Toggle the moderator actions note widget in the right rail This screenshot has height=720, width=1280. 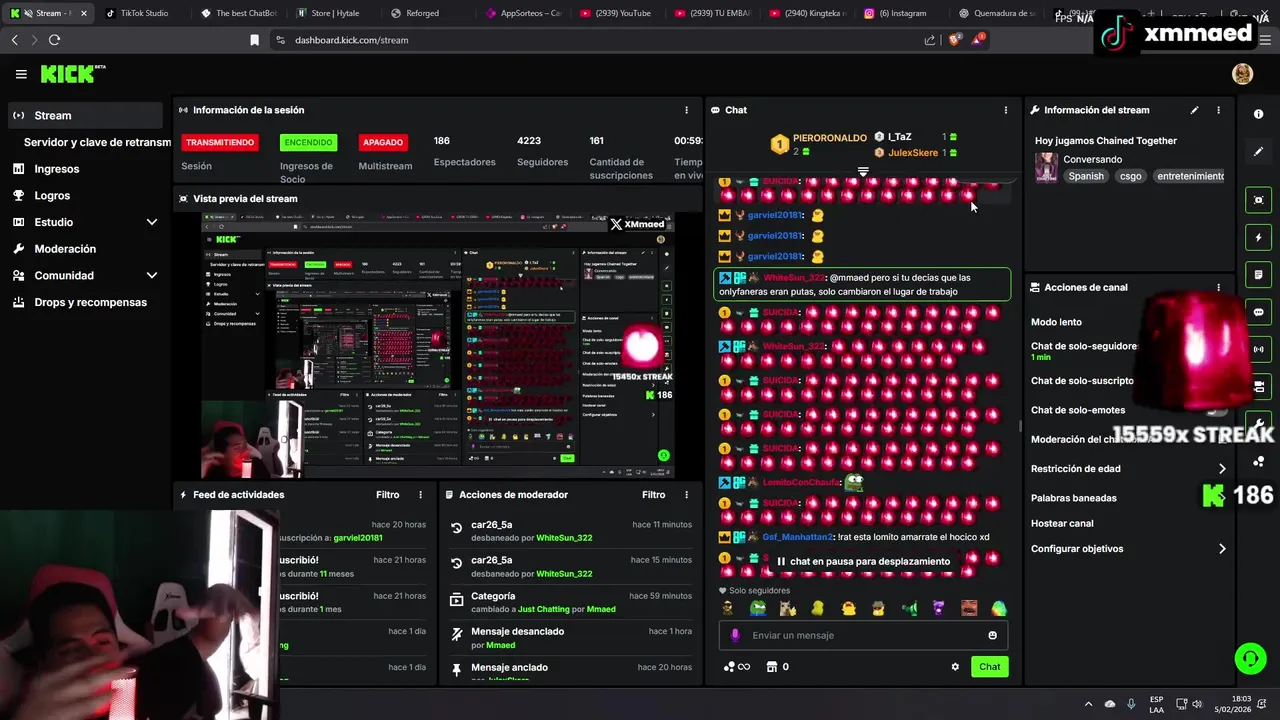point(1259,275)
